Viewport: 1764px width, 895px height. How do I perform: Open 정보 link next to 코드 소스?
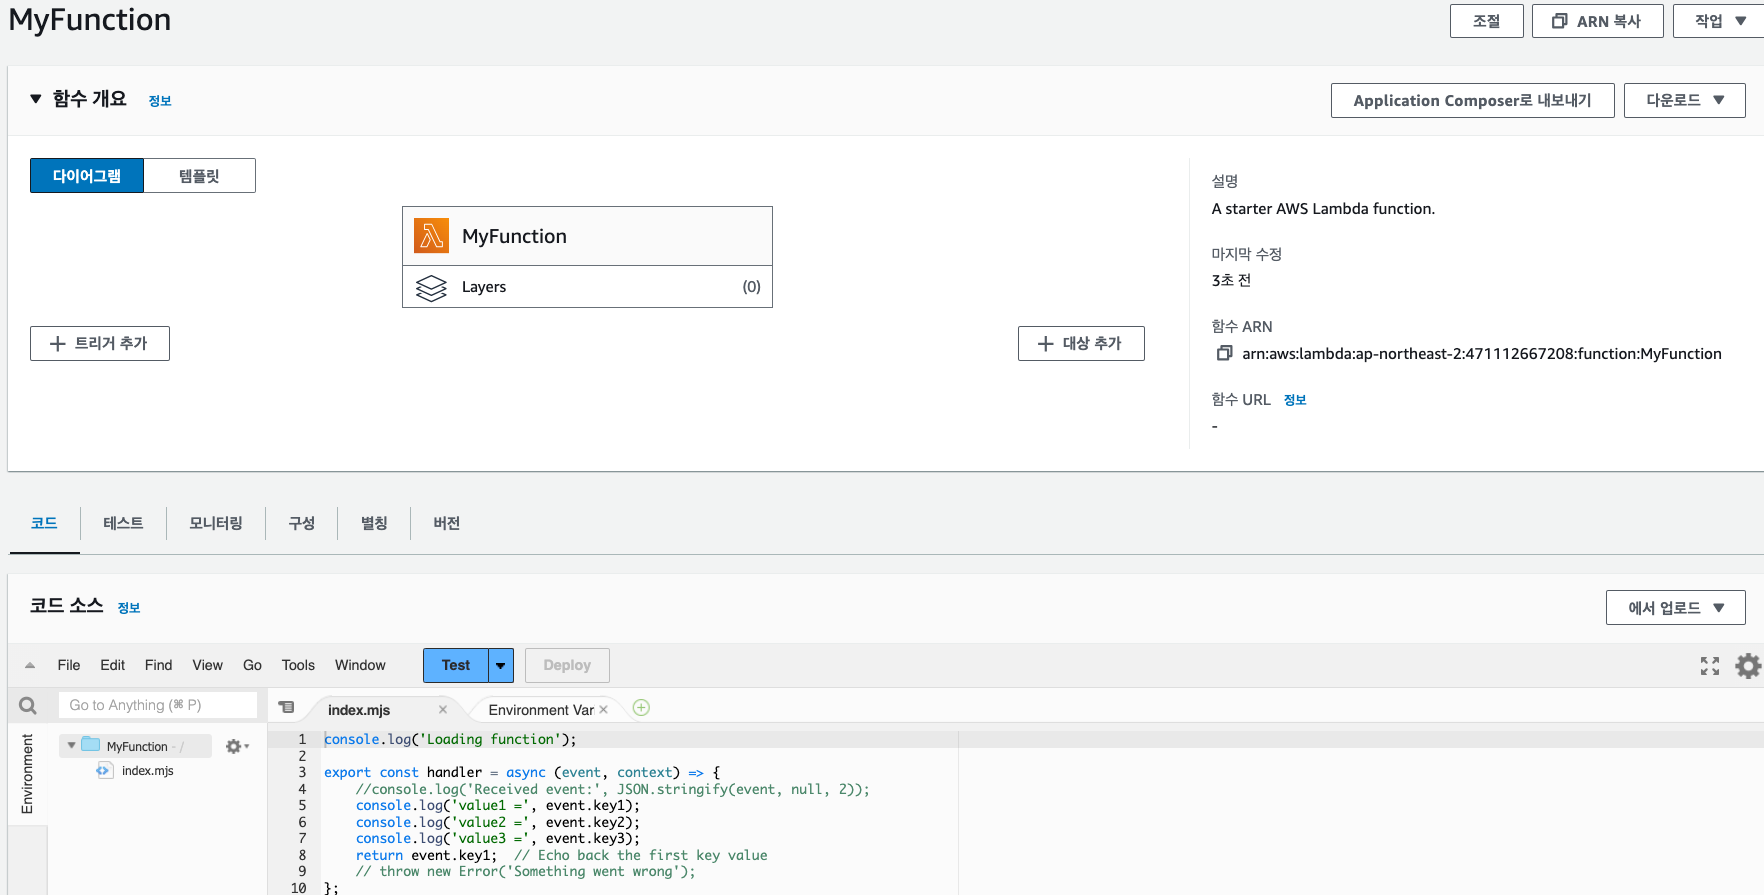pyautogui.click(x=129, y=608)
